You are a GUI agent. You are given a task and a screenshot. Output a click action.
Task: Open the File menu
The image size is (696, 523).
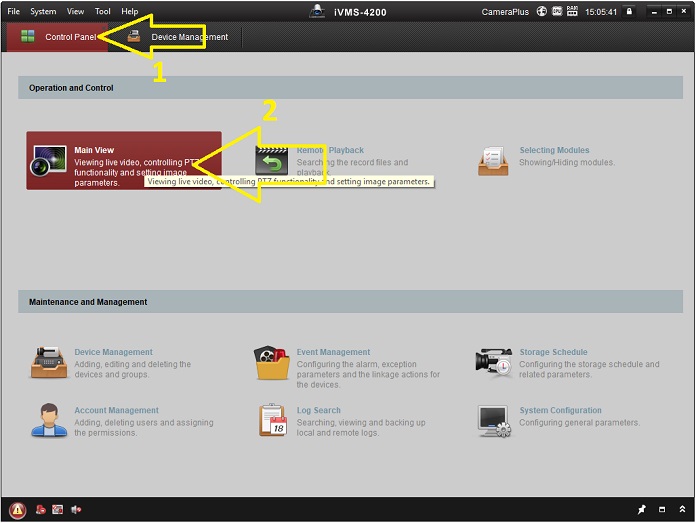[x=13, y=11]
